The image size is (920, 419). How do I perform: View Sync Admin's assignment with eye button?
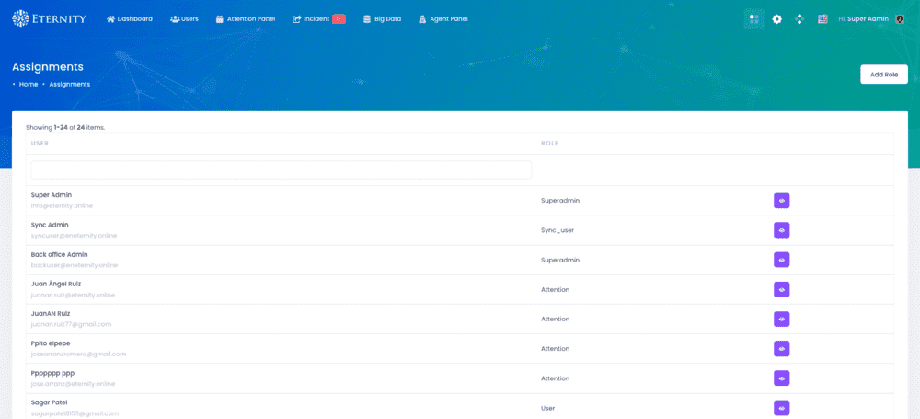tap(781, 230)
